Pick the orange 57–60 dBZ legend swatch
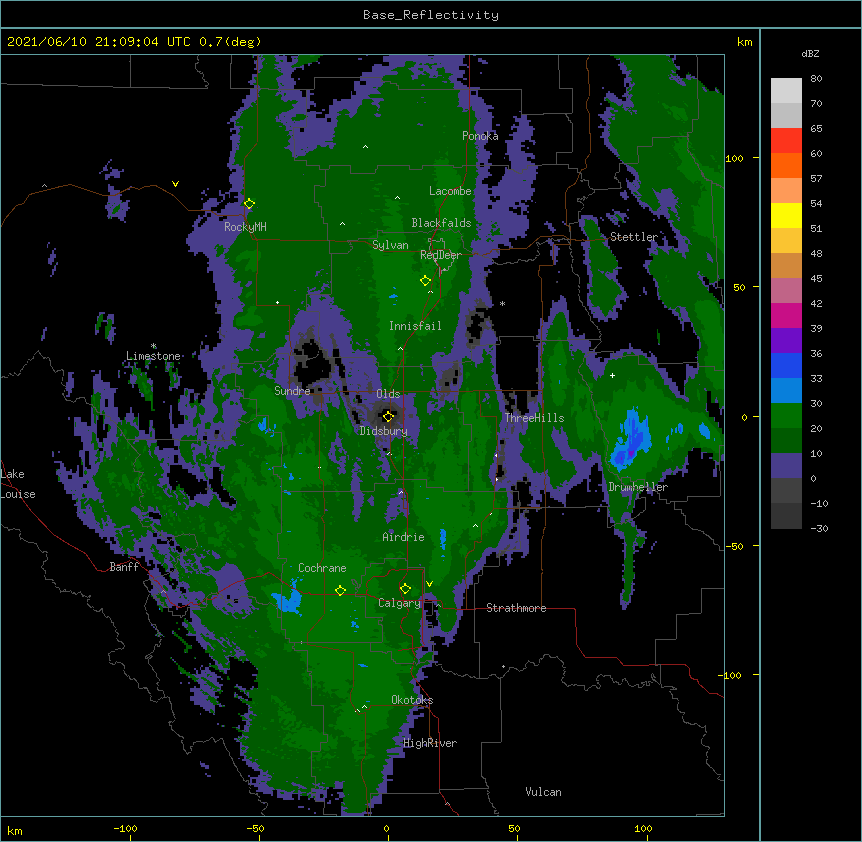The image size is (862, 842). (x=786, y=165)
